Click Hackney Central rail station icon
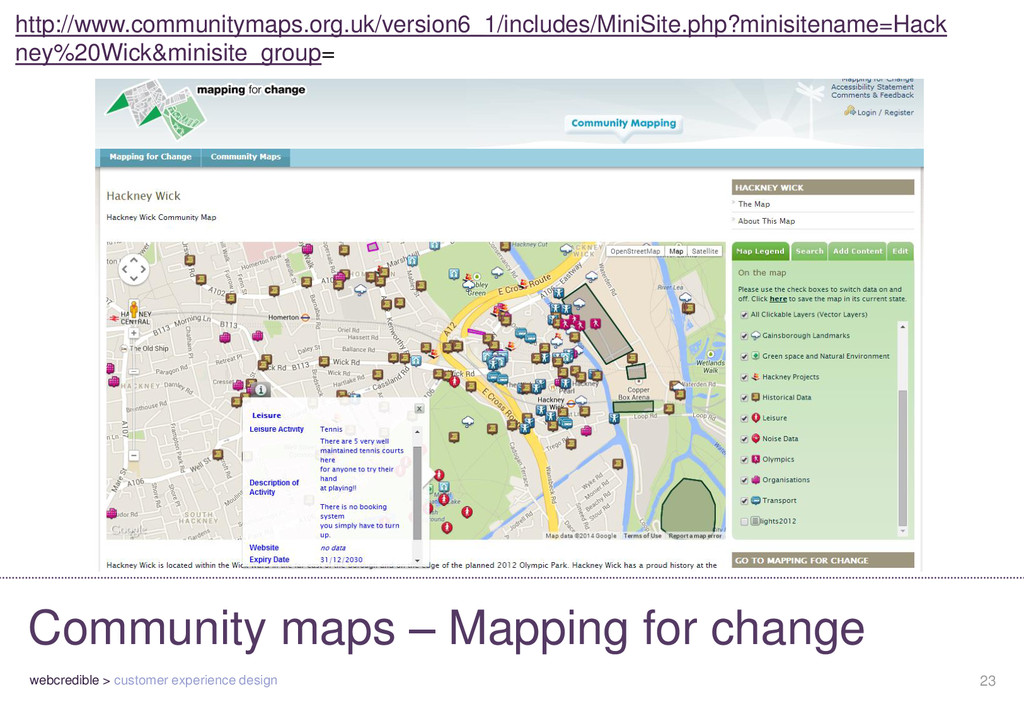 (x=114, y=316)
